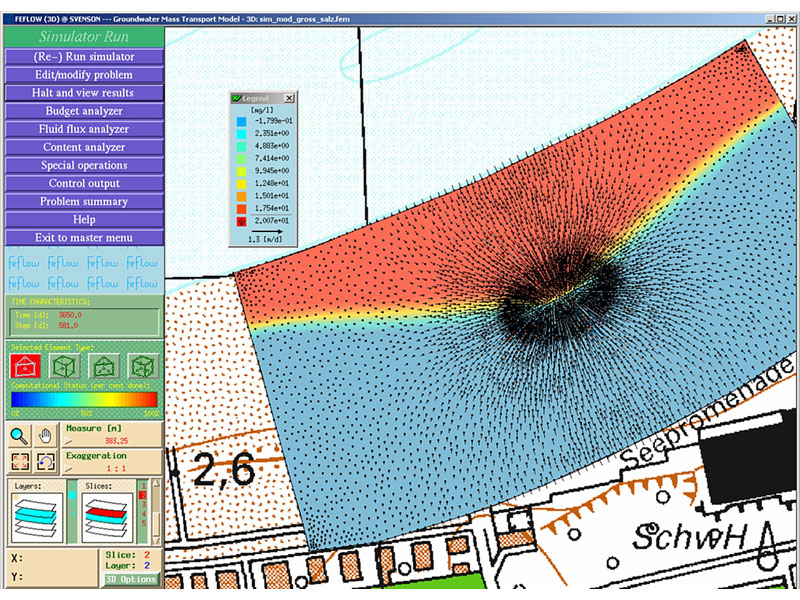Click the rotate/refresh view icon
Viewport: 800px width, 600px height.
45,462
